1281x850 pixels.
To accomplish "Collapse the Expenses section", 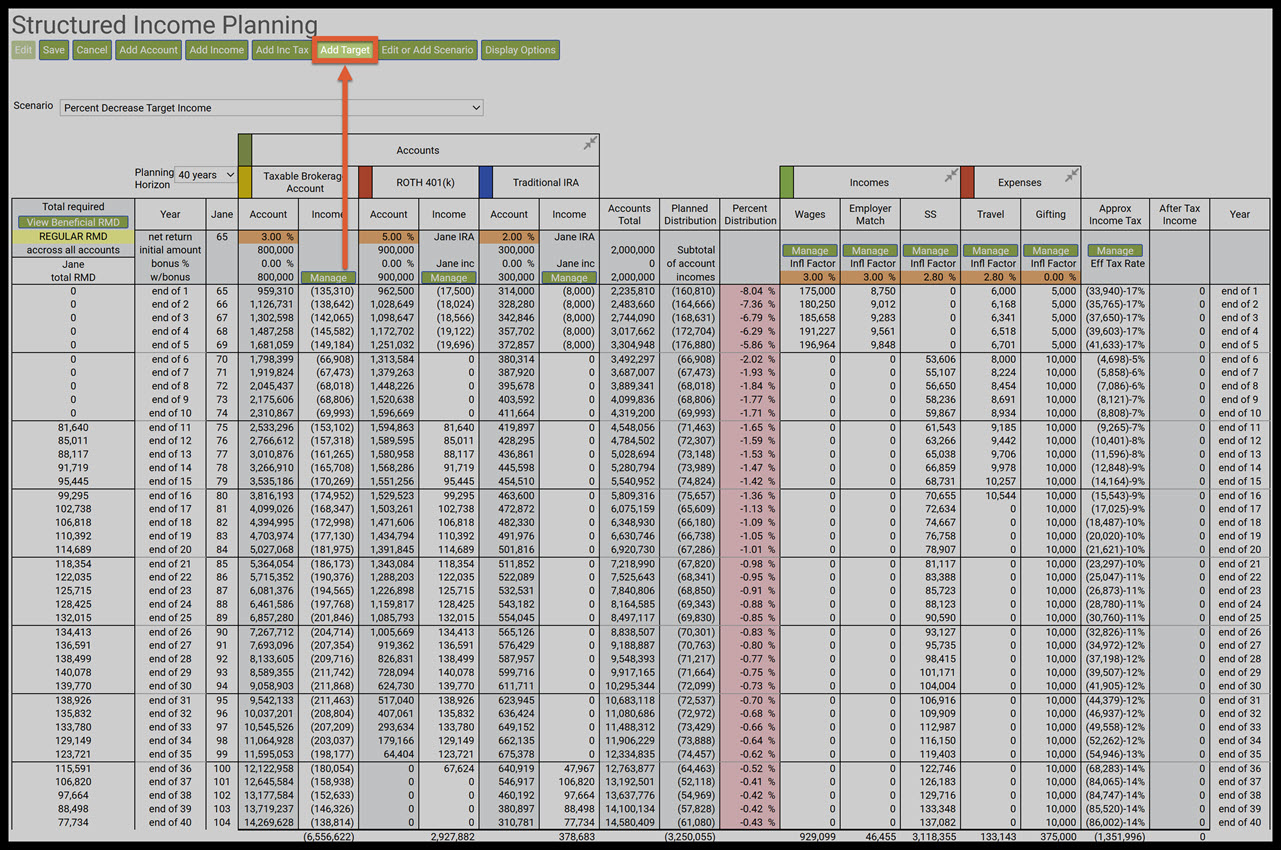I will pos(1071,176).
